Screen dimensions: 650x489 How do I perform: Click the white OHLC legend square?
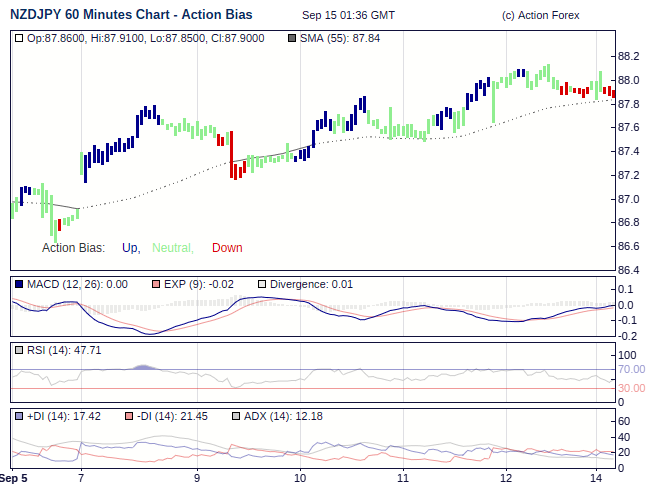pos(20,38)
